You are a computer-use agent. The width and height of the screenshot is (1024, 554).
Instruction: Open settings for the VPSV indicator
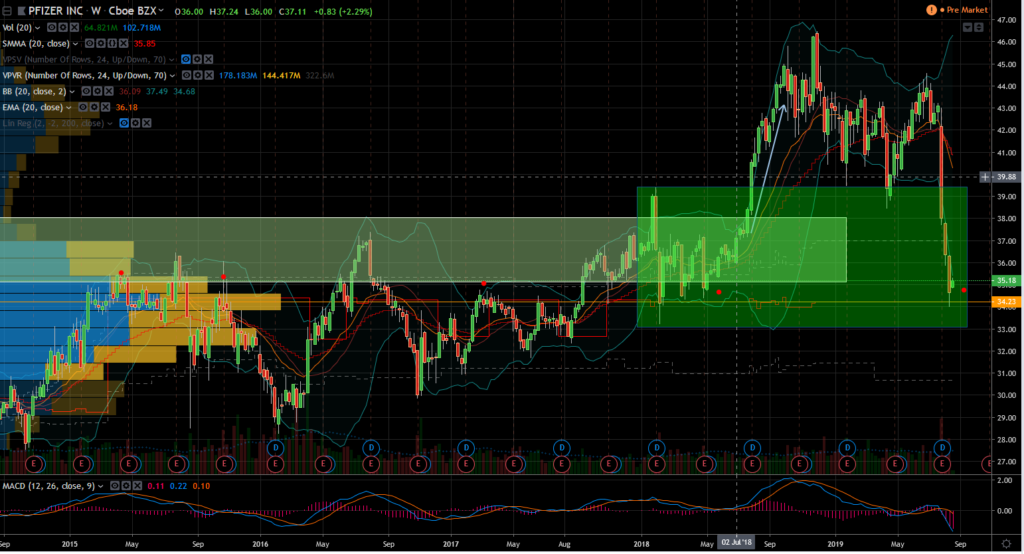[x=197, y=59]
